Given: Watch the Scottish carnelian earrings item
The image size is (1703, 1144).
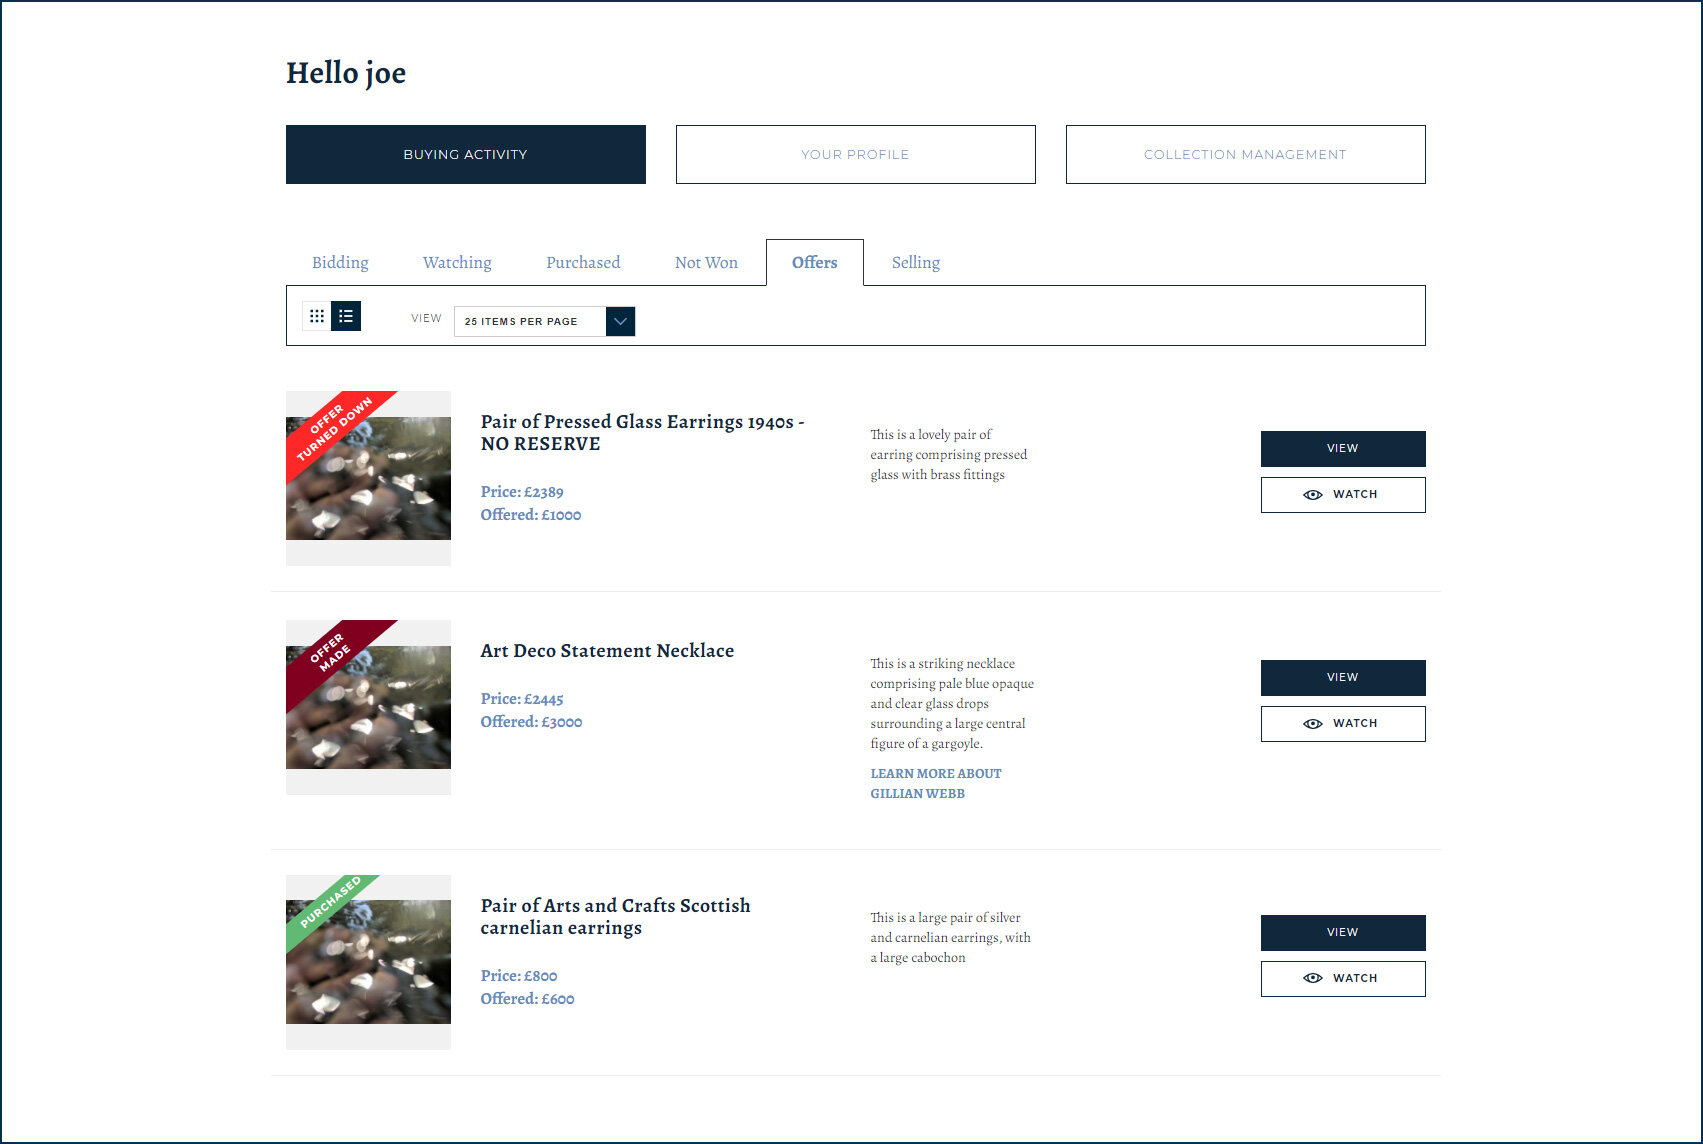Looking at the screenshot, I should pyautogui.click(x=1343, y=979).
